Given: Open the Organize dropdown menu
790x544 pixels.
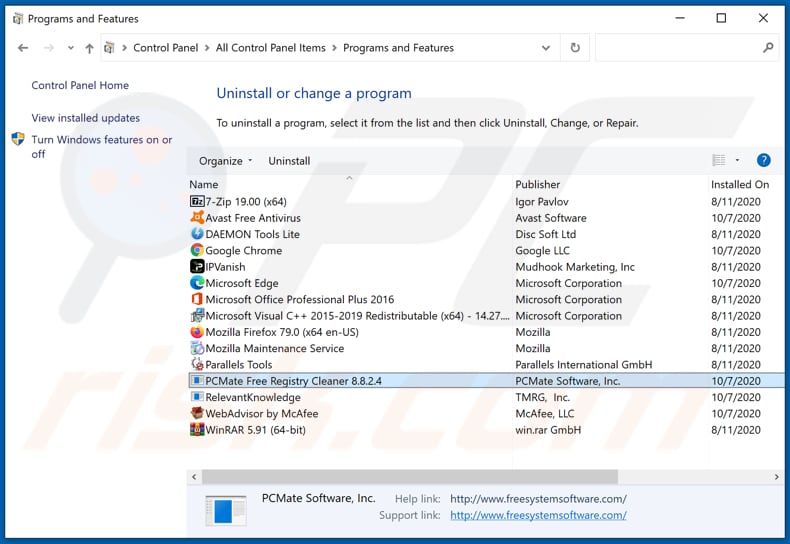Looking at the screenshot, I should (x=225, y=161).
